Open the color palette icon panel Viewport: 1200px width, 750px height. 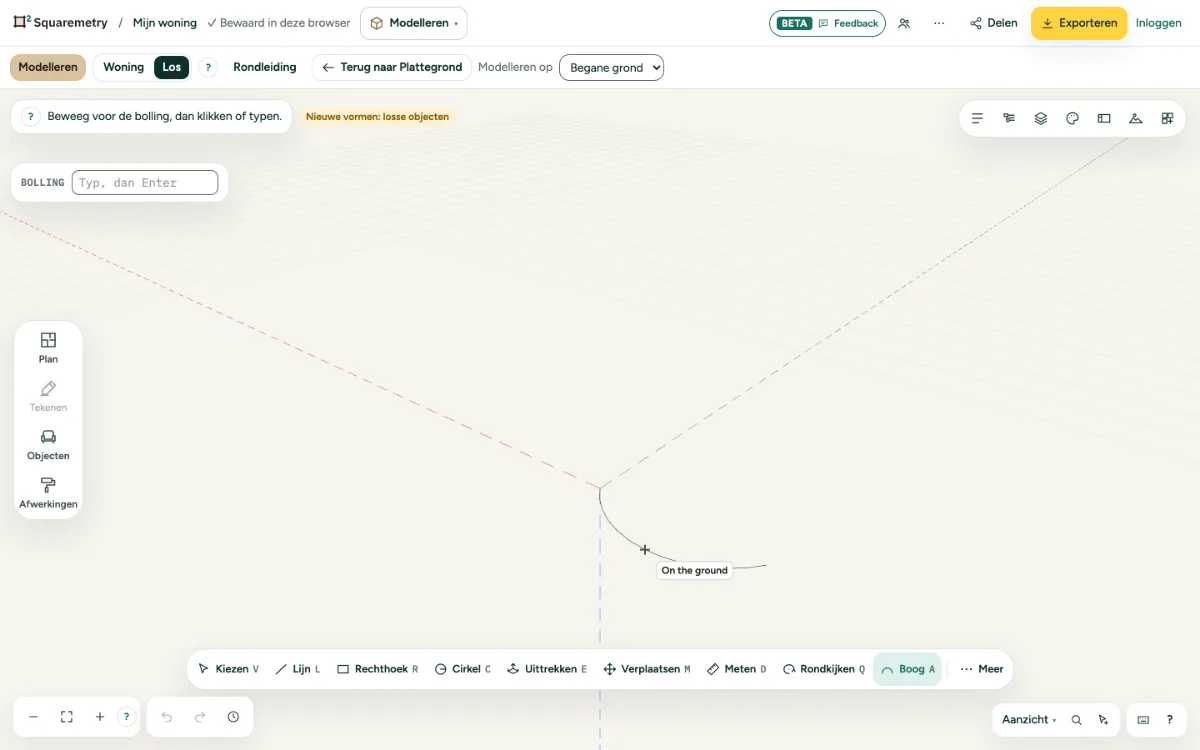1072,118
